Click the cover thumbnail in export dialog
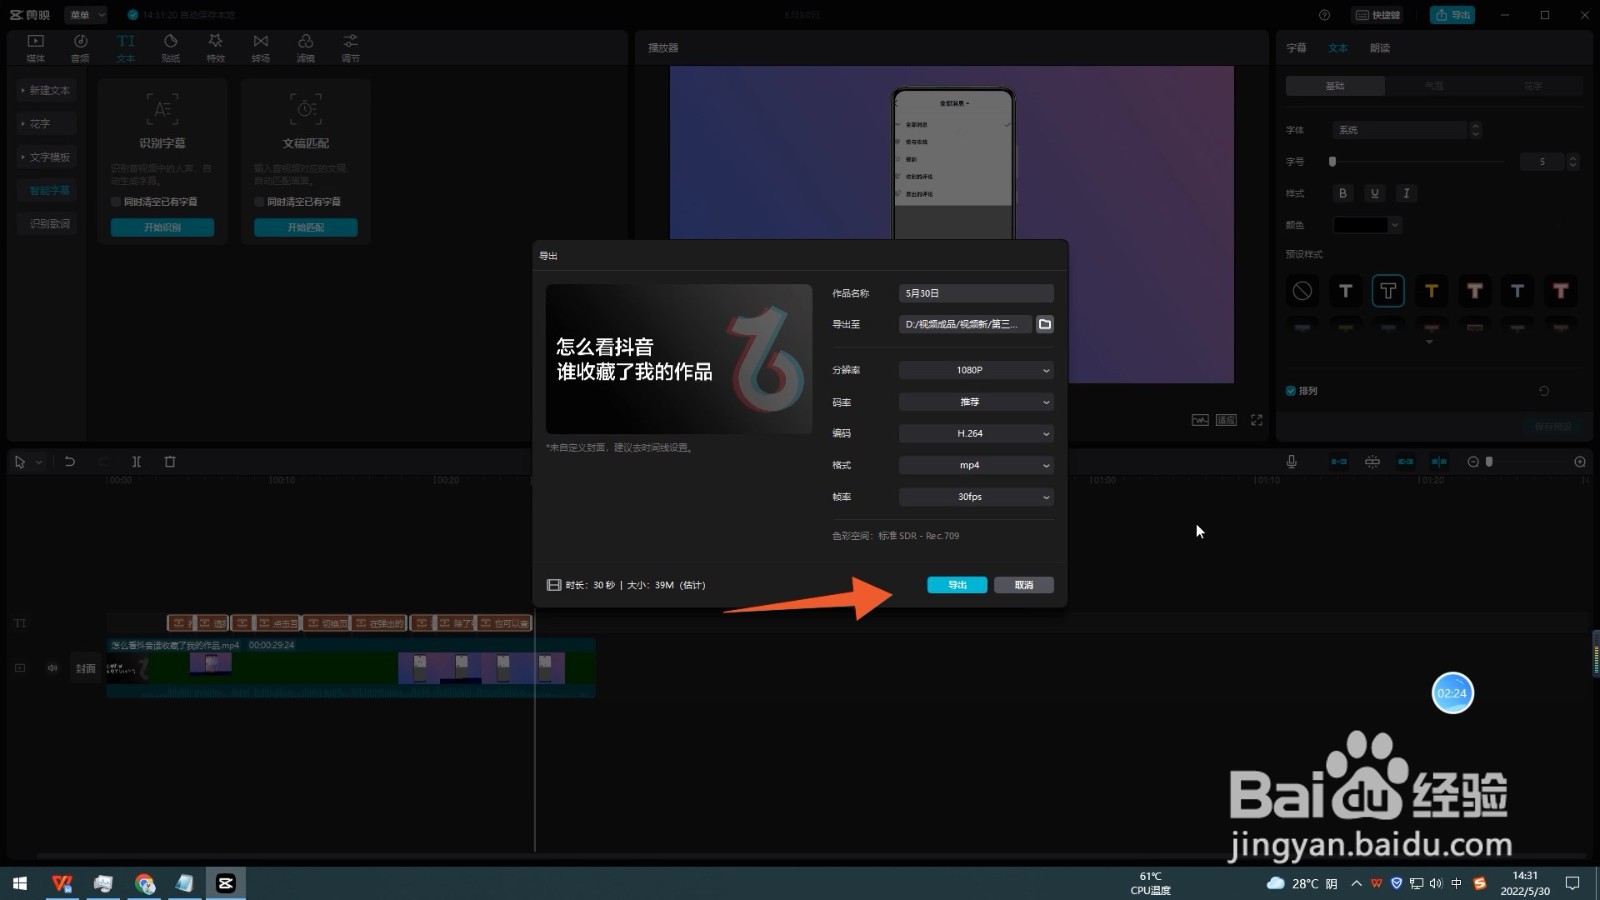Screen dimensions: 1600x900 (x=679, y=359)
